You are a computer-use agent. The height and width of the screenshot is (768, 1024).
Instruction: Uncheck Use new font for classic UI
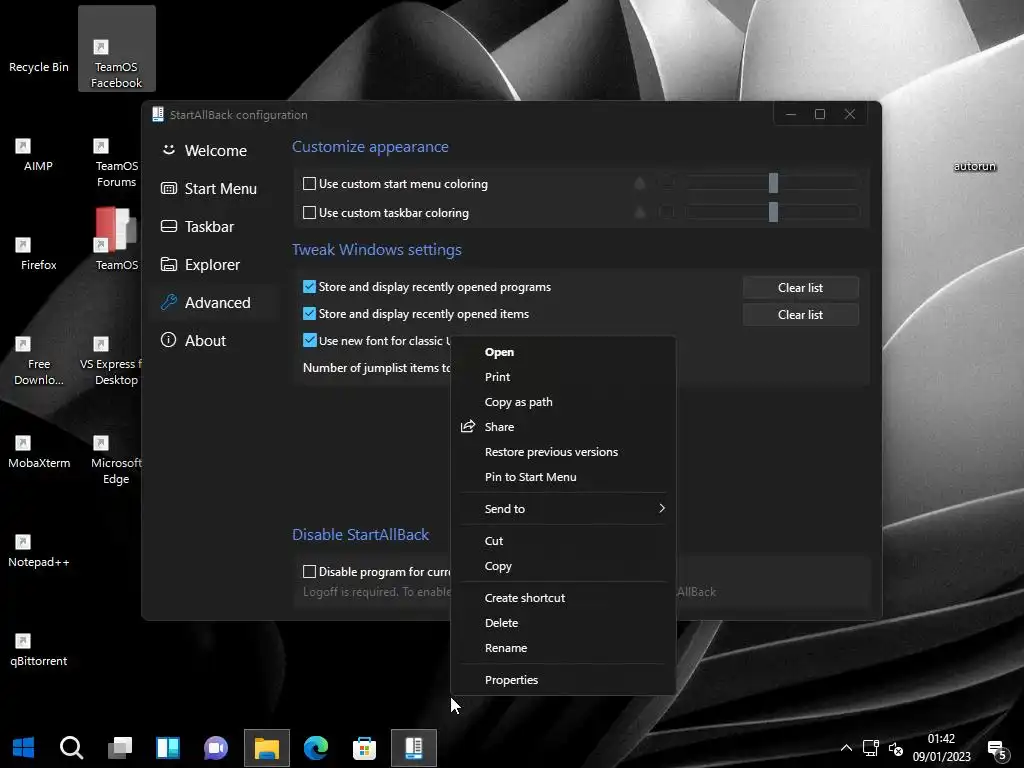pos(310,340)
